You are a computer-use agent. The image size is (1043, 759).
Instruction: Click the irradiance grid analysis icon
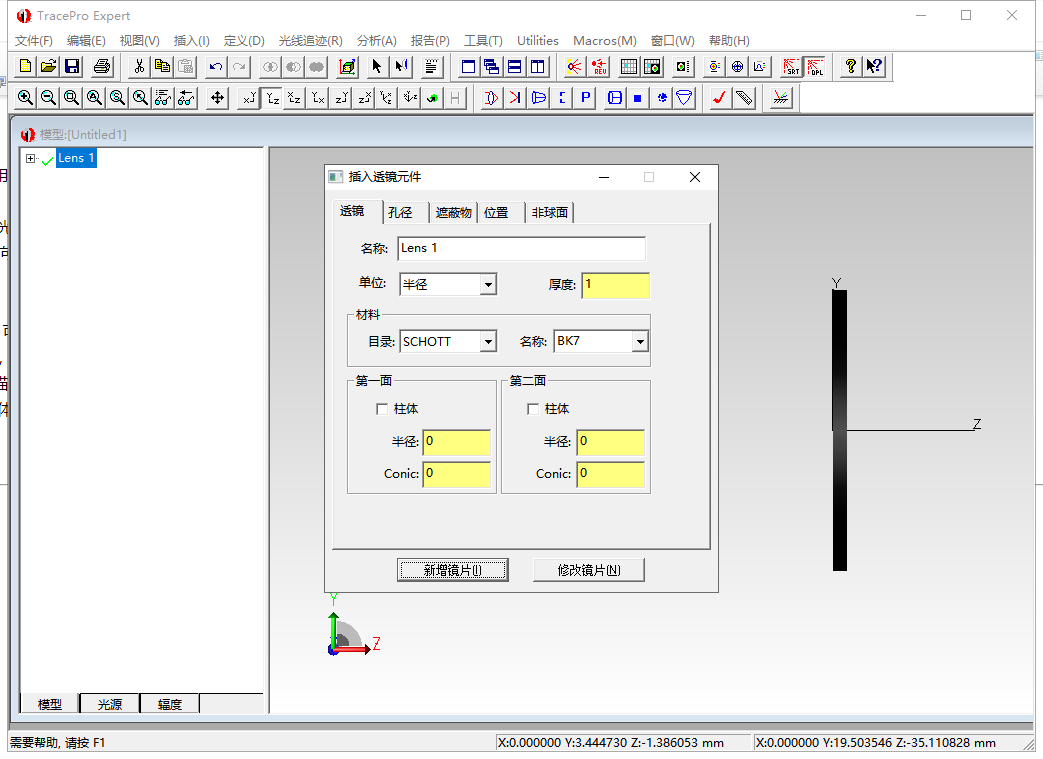[628, 66]
